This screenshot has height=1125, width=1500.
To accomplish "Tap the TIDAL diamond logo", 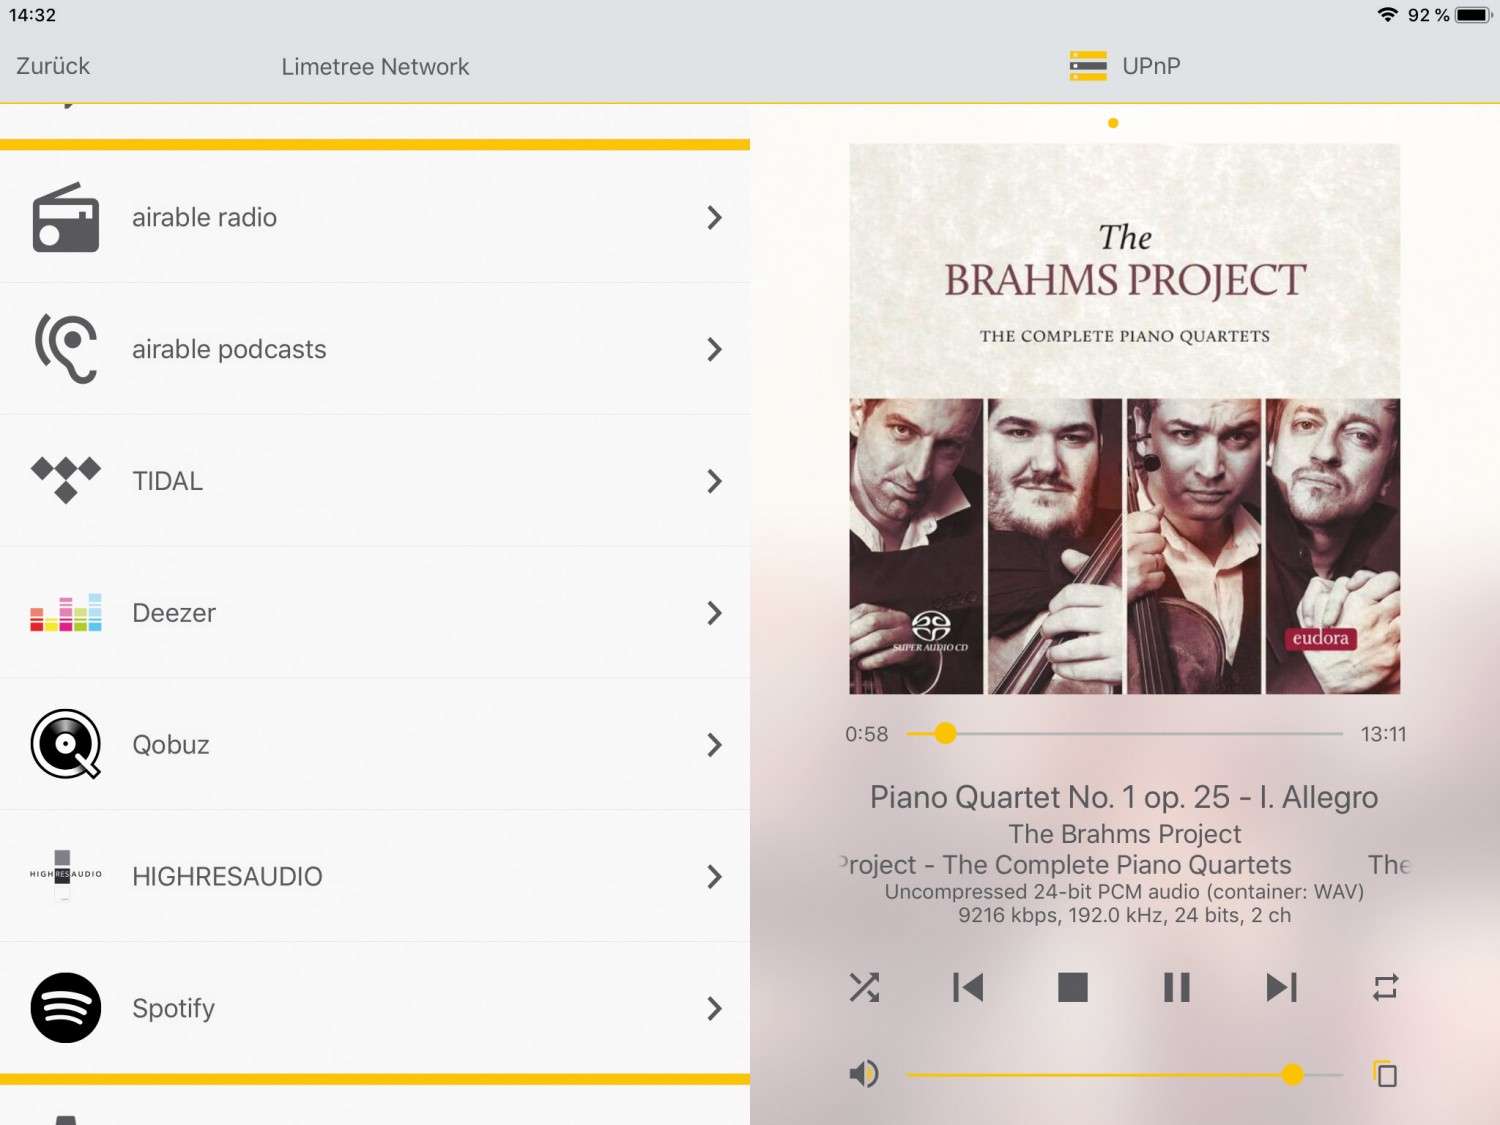I will click(x=66, y=480).
